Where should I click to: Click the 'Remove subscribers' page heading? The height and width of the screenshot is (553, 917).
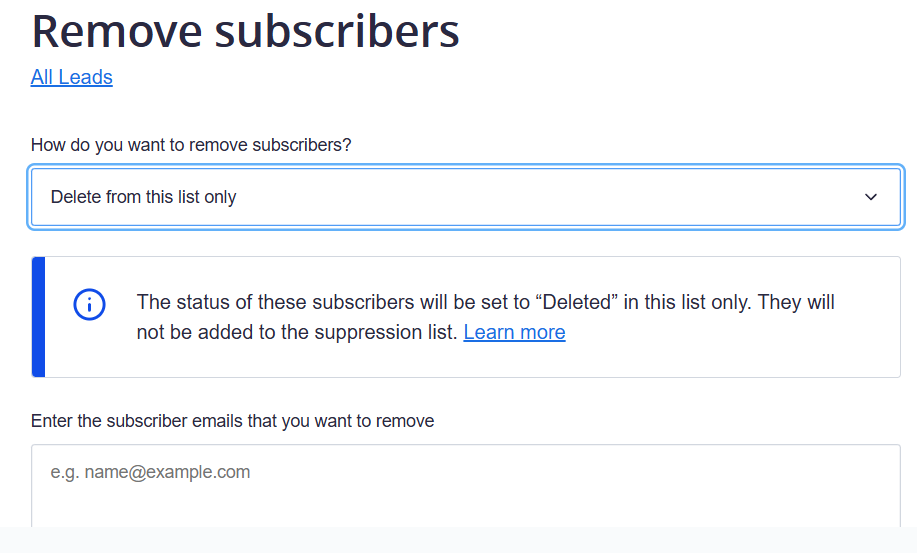point(245,31)
